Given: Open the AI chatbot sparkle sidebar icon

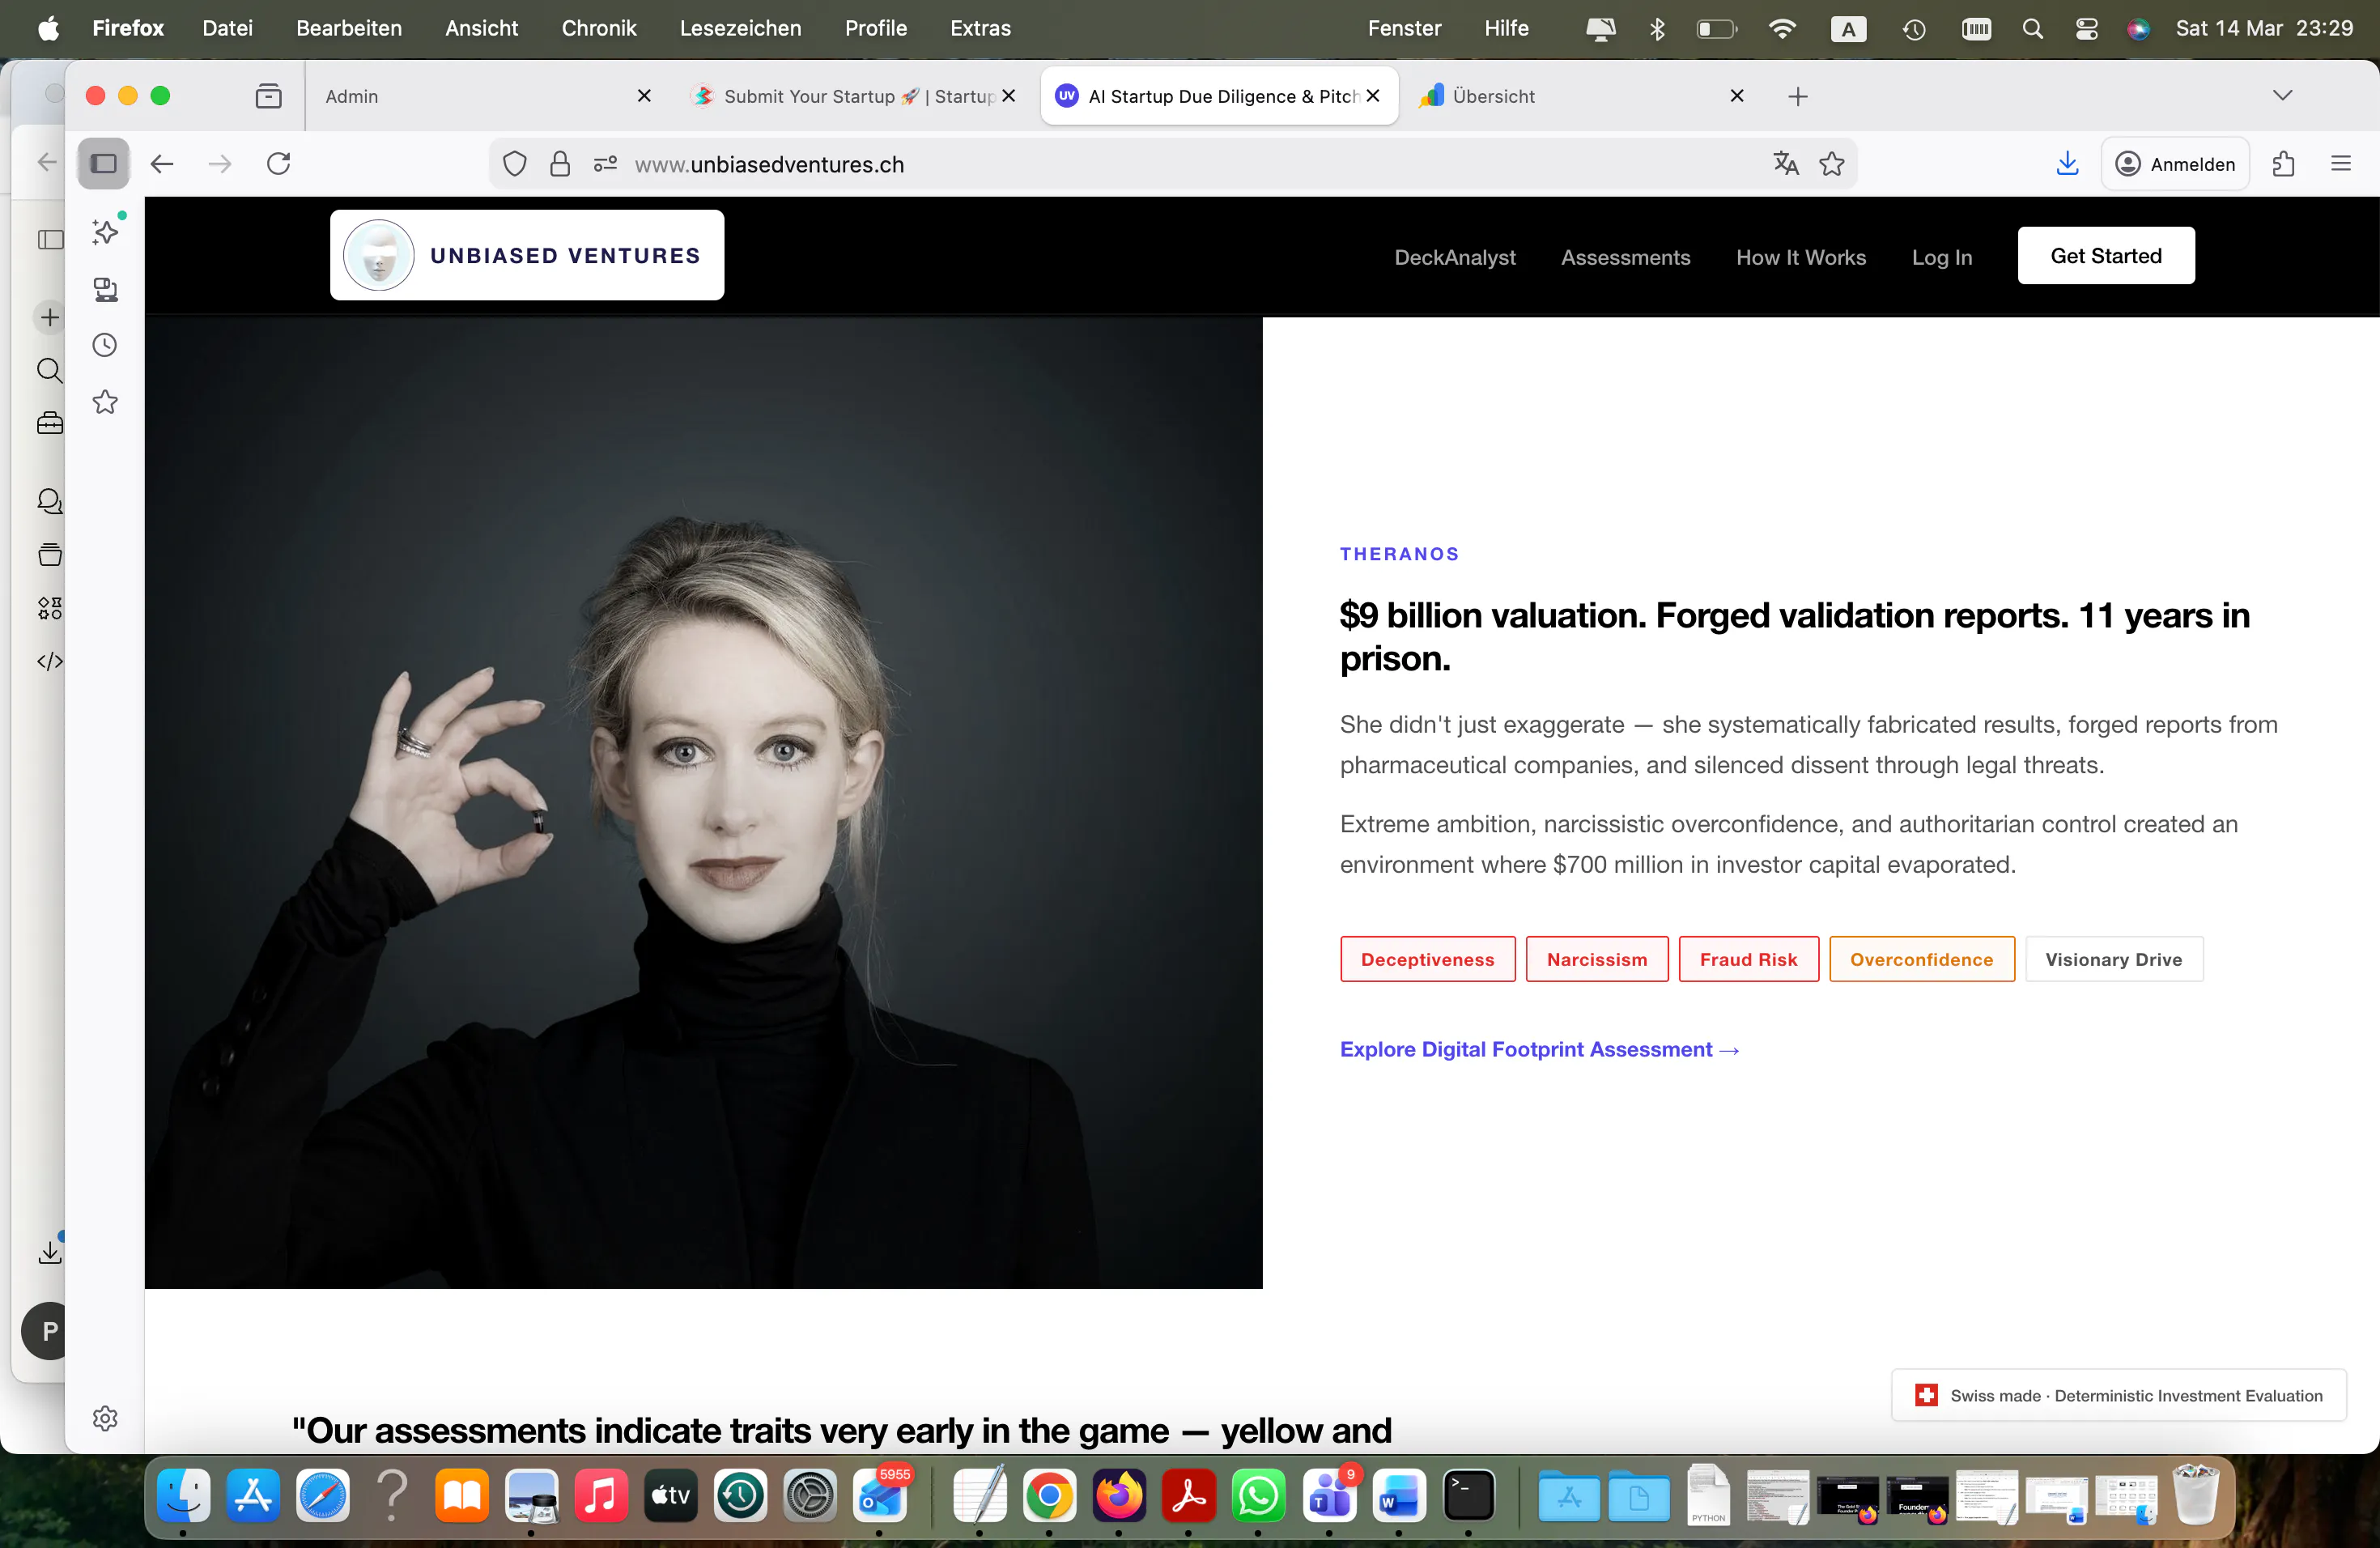Looking at the screenshot, I should [106, 232].
